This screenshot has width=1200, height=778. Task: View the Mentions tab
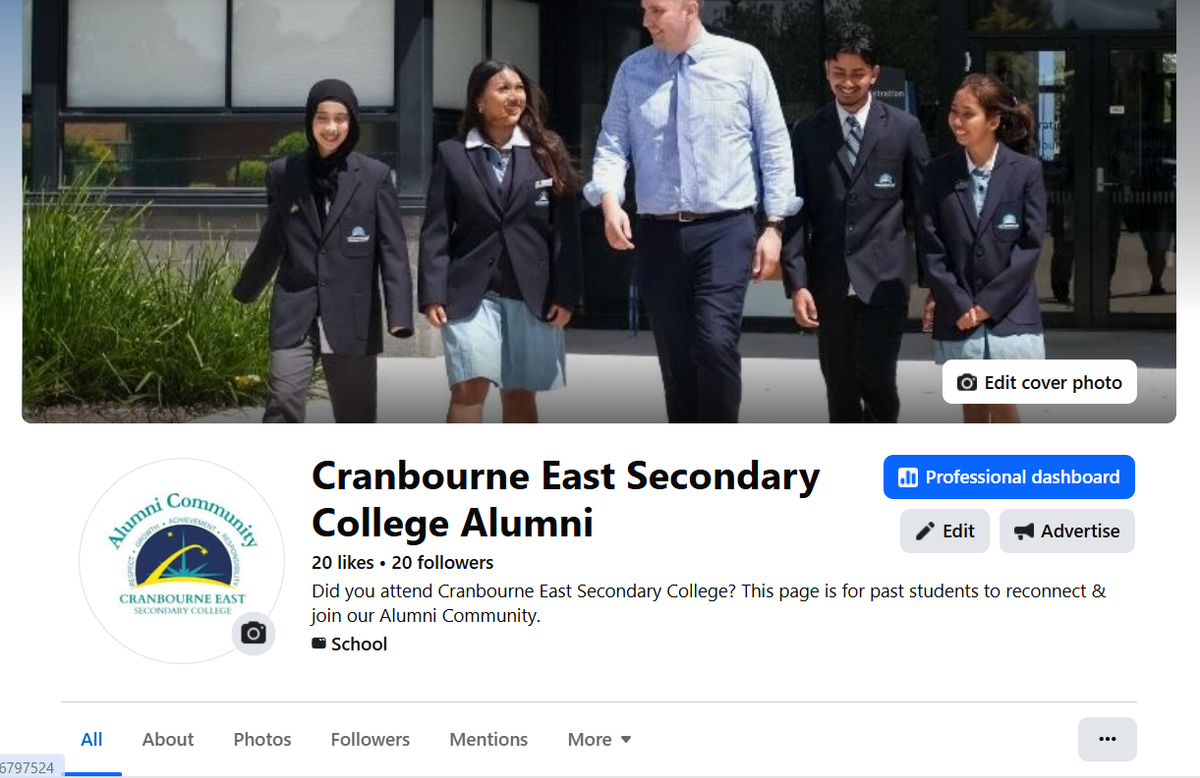click(x=488, y=740)
